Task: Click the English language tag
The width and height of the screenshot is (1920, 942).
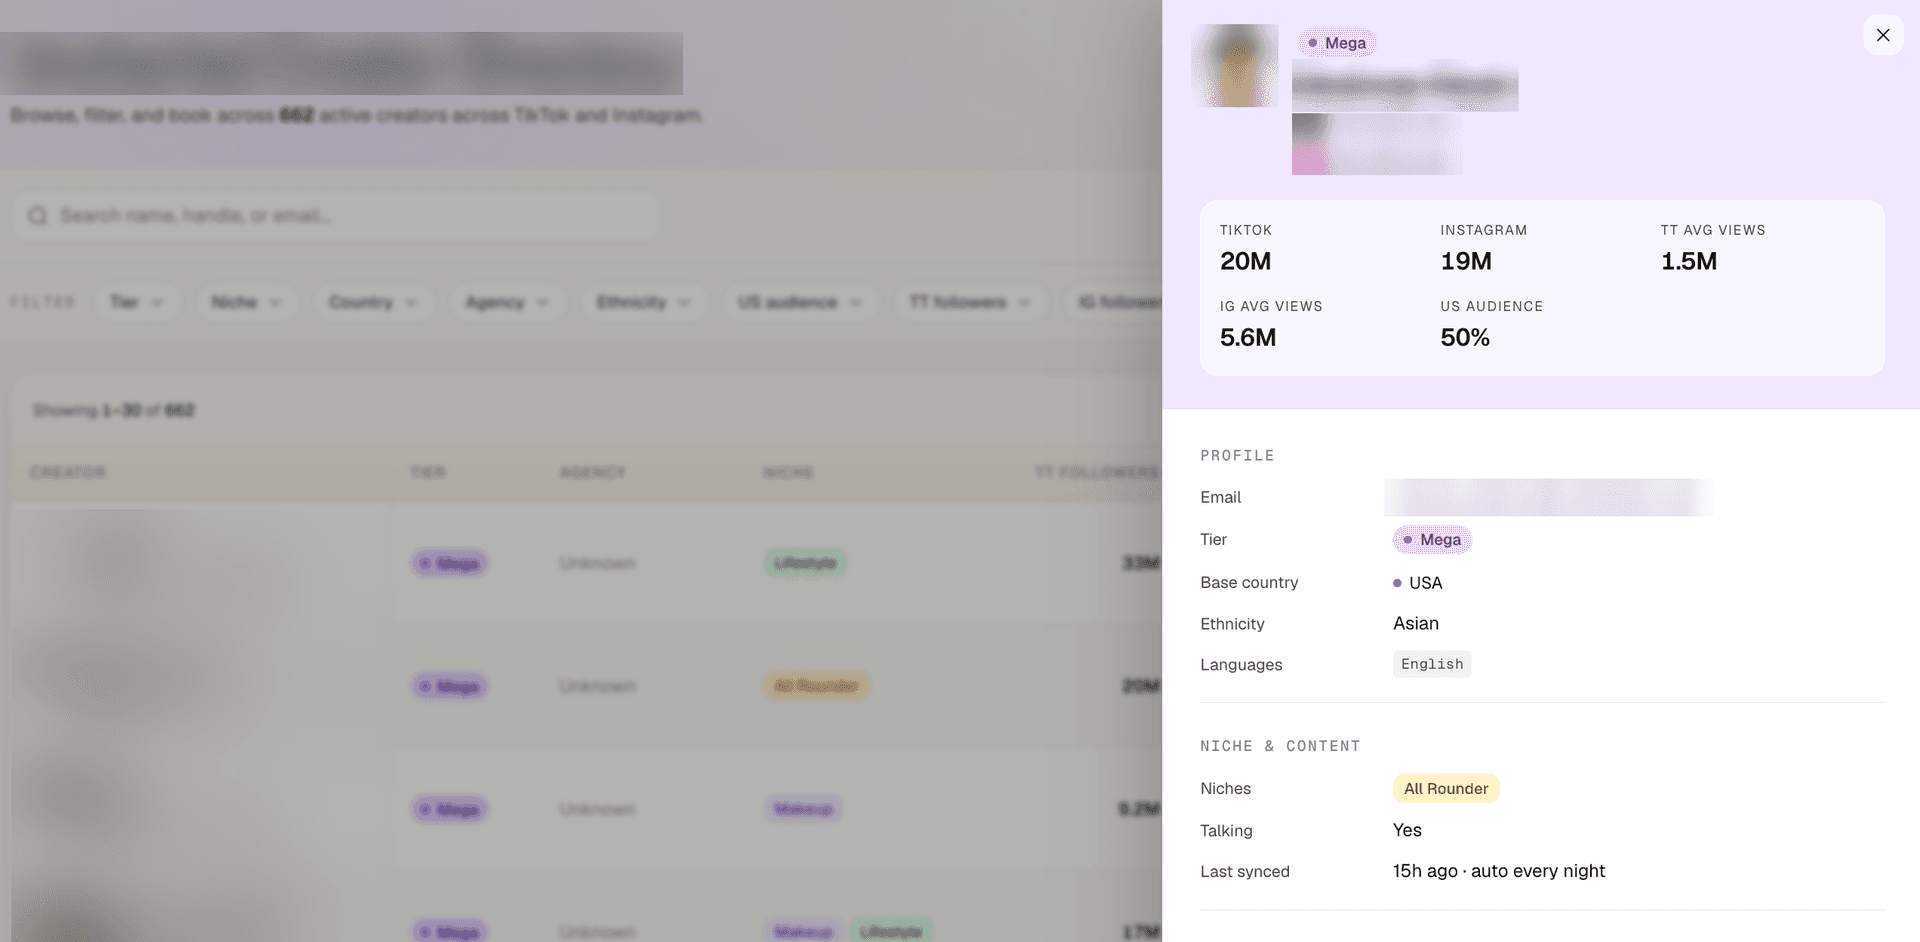Action: pos(1432,664)
